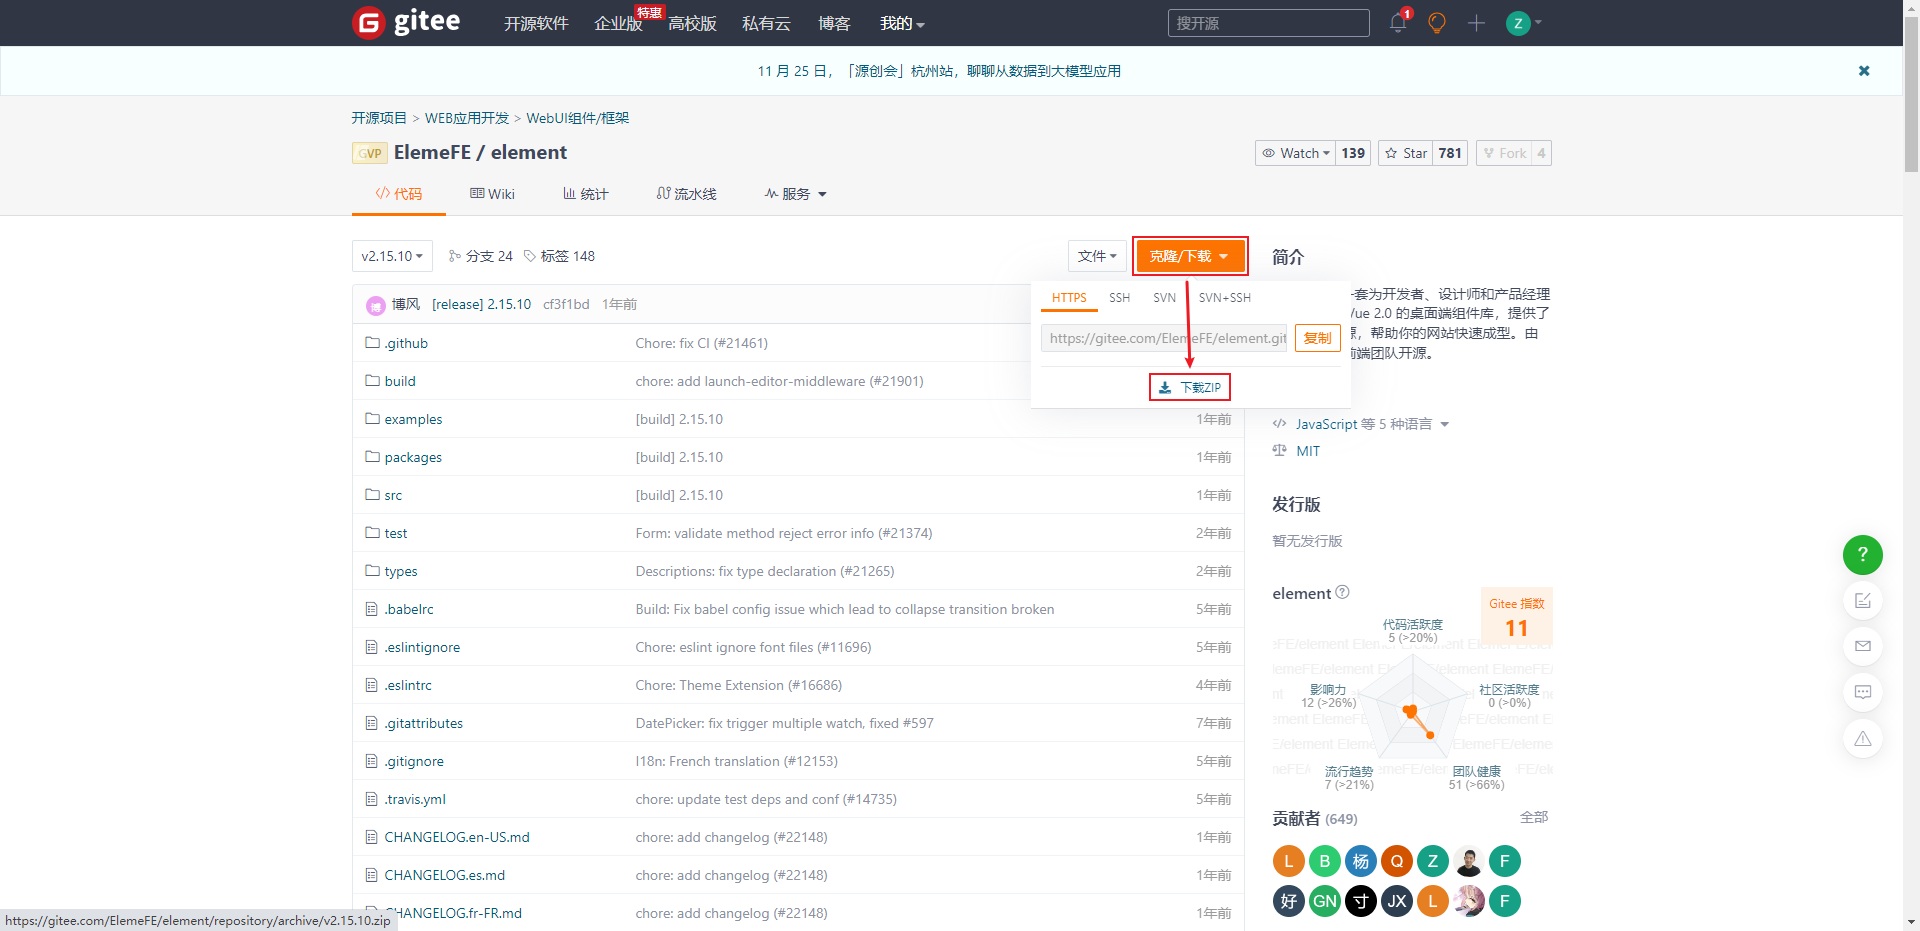Click the Gitee logo

tap(406, 22)
